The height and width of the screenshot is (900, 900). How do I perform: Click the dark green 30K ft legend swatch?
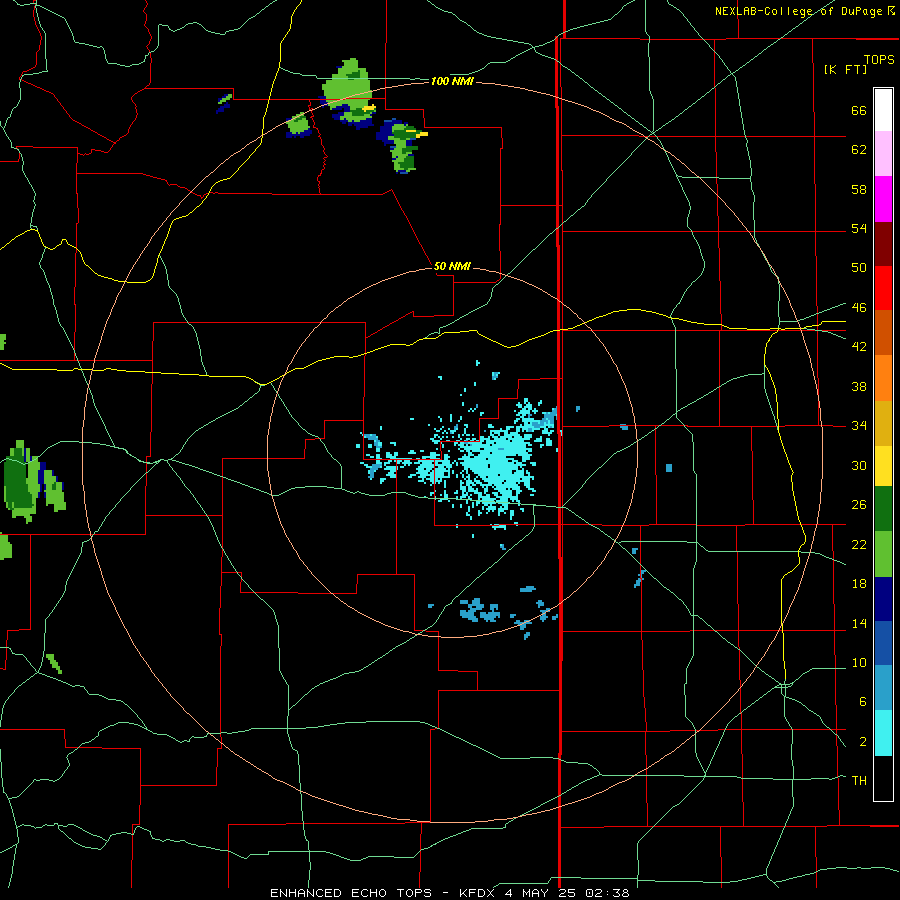(x=883, y=509)
